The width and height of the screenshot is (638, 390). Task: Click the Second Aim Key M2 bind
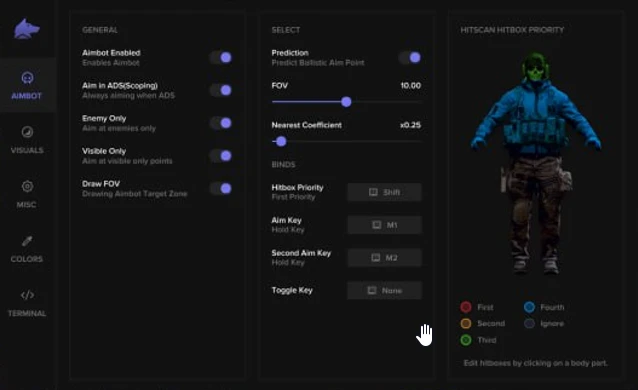coord(385,258)
